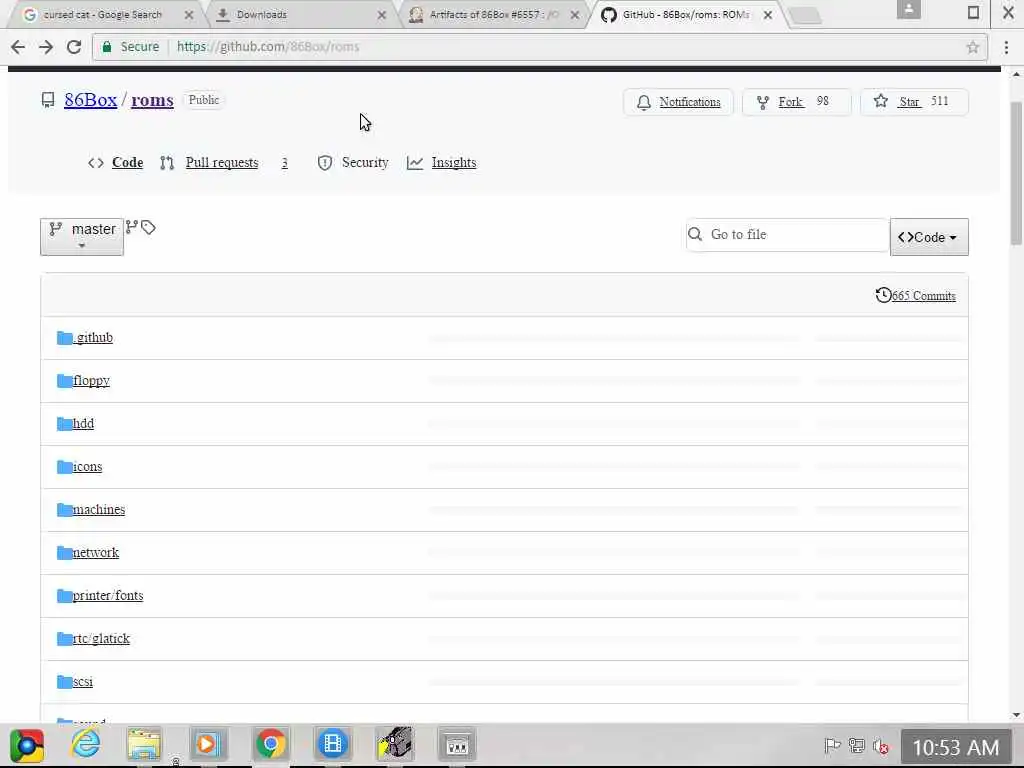The height and width of the screenshot is (768, 1024).
Task: Click the machines folder icon
Action: coord(64,510)
